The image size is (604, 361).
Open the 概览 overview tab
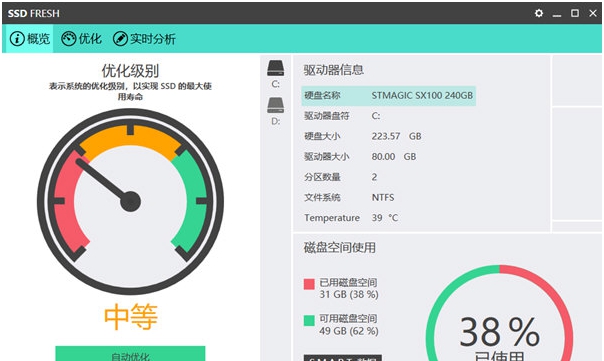30,39
